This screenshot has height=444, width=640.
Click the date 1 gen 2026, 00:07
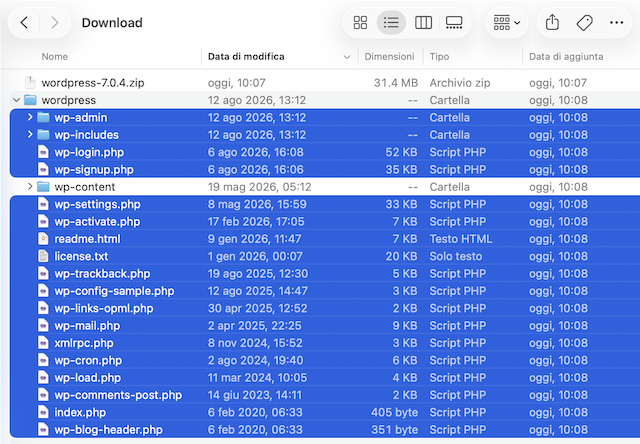[255, 256]
